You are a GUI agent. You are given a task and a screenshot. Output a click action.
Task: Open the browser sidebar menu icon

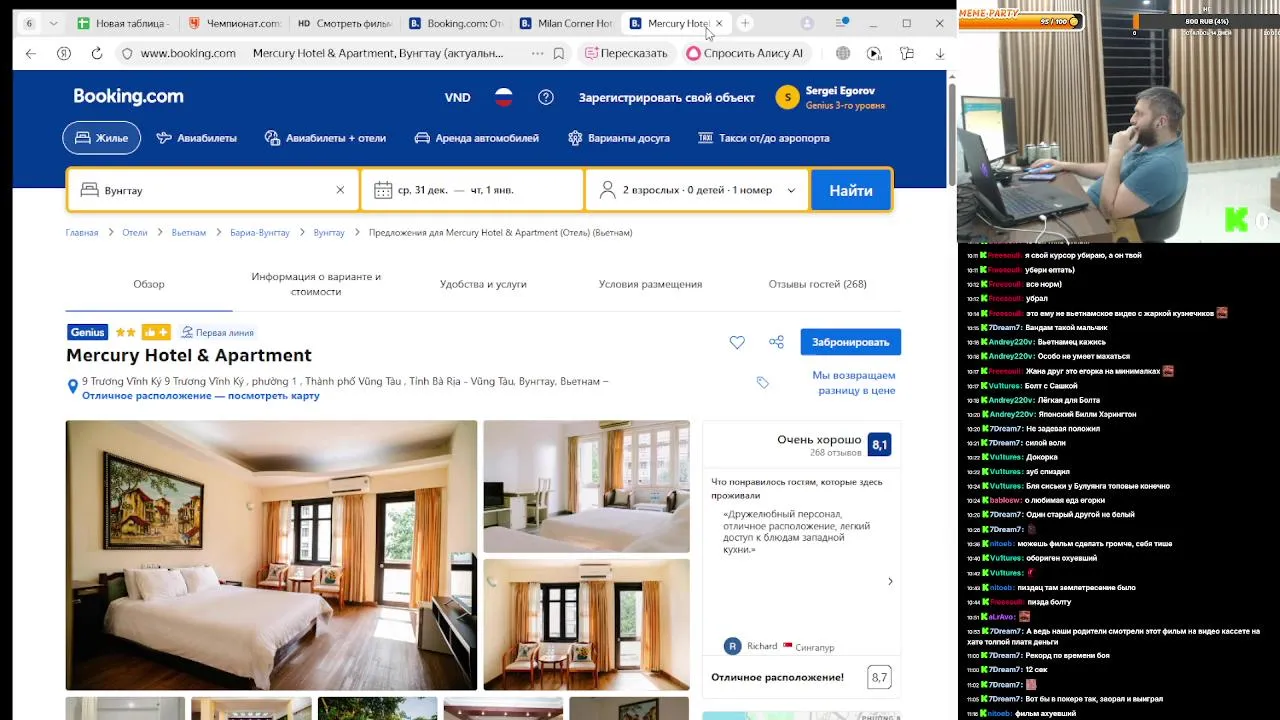point(842,23)
